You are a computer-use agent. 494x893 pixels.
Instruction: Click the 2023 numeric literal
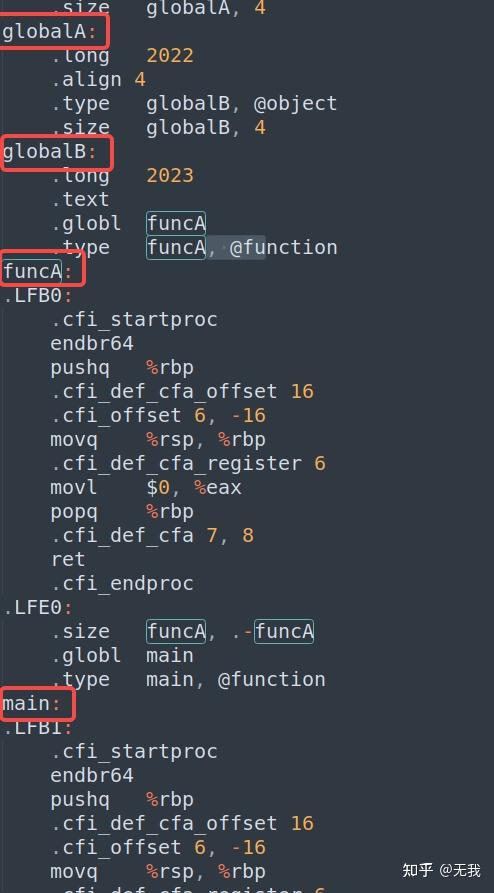[x=170, y=175]
